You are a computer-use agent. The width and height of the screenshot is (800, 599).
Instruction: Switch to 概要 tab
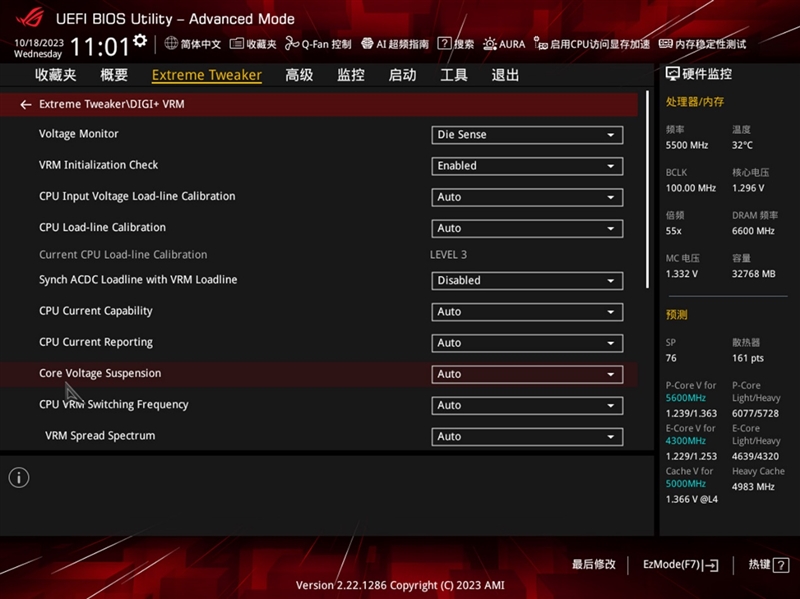pyautogui.click(x=114, y=75)
